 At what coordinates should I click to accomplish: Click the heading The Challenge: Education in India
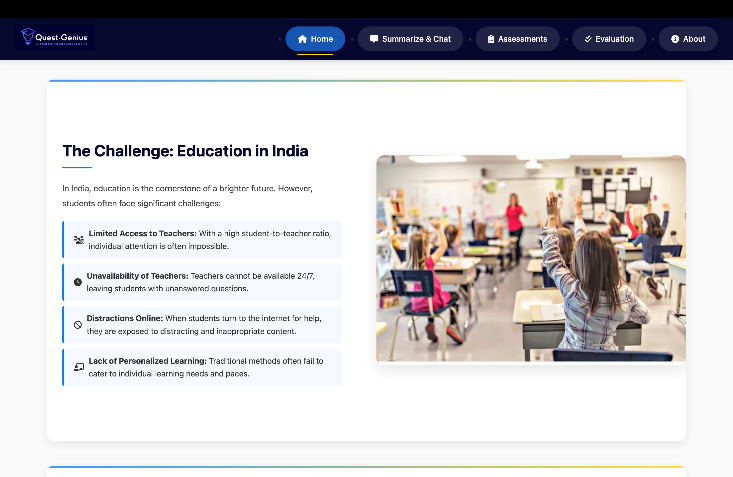pyautogui.click(x=185, y=151)
